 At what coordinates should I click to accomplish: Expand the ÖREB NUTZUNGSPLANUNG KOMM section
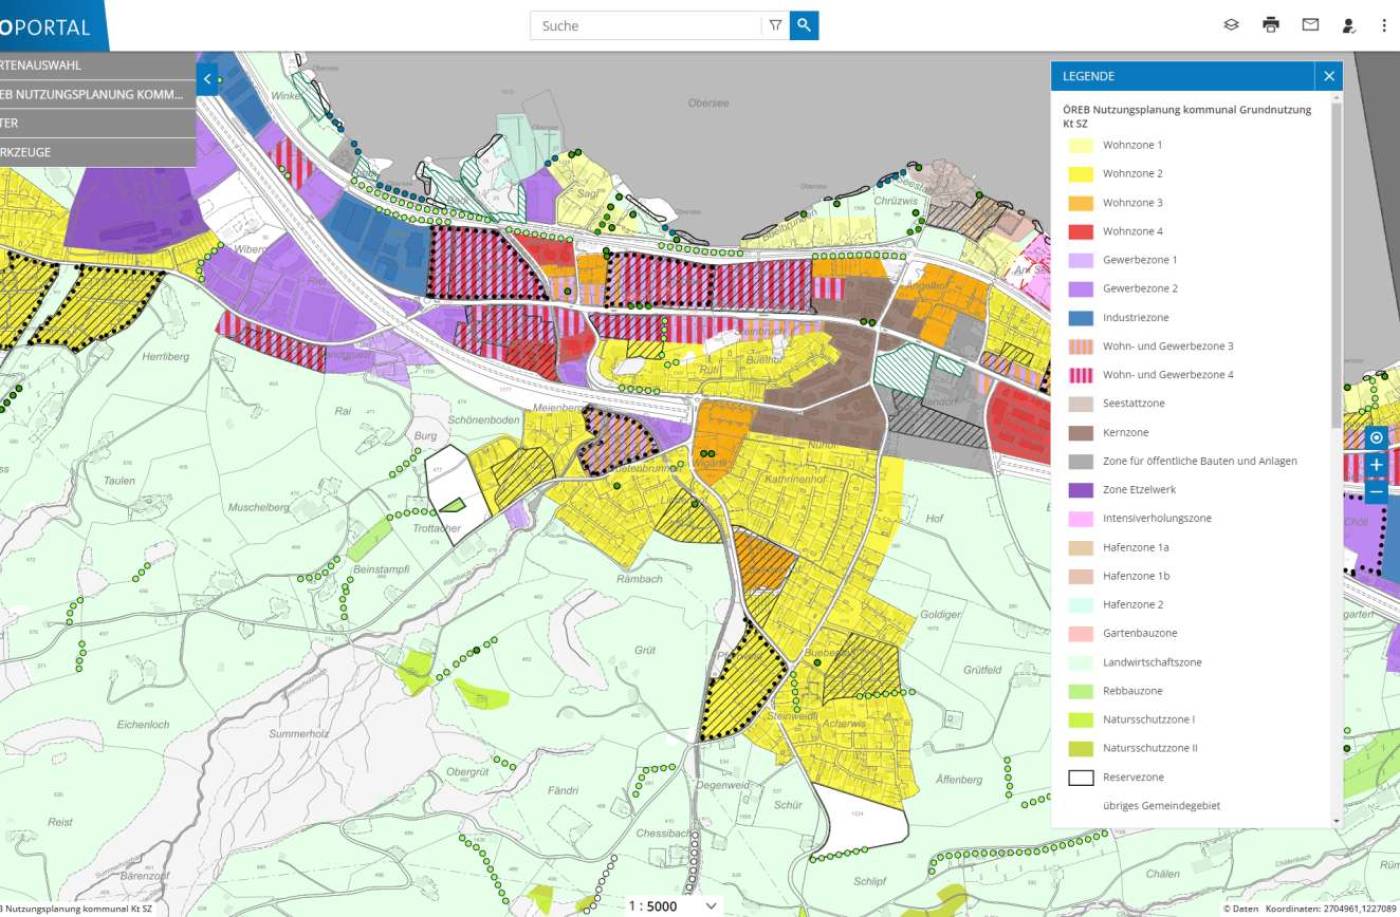point(90,94)
